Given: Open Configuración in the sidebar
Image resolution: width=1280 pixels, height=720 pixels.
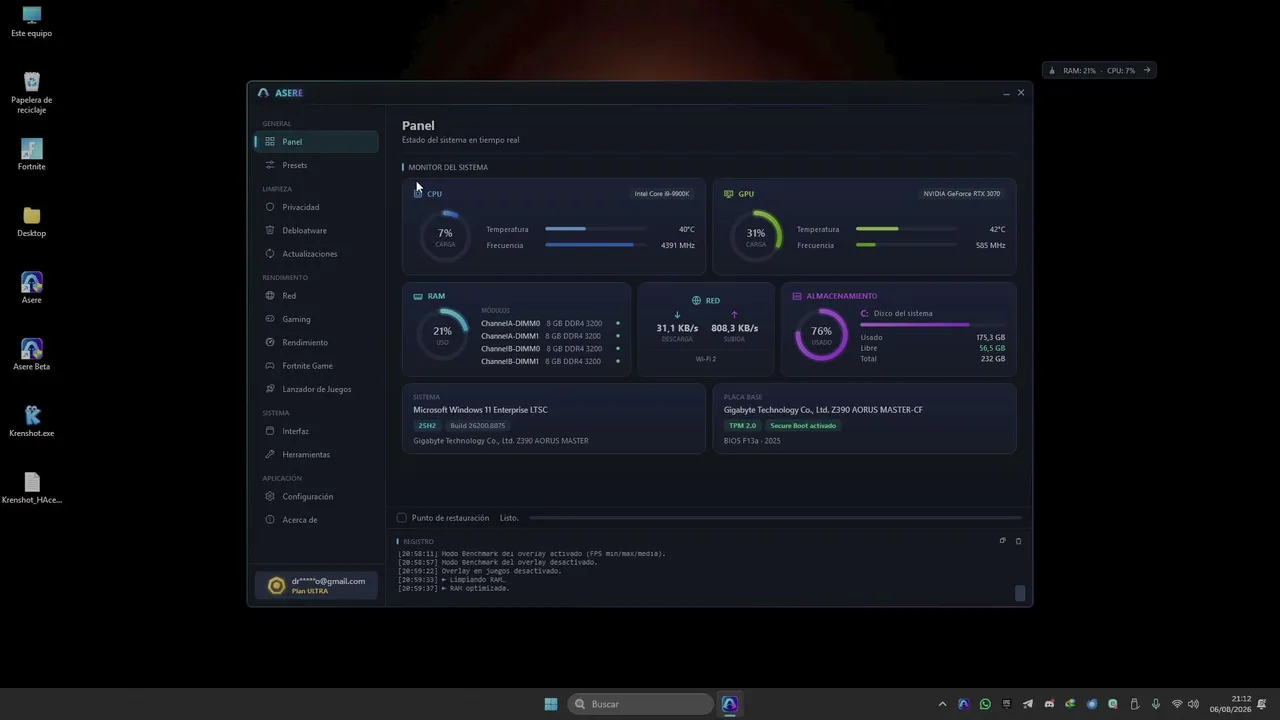Looking at the screenshot, I should 316,496.
